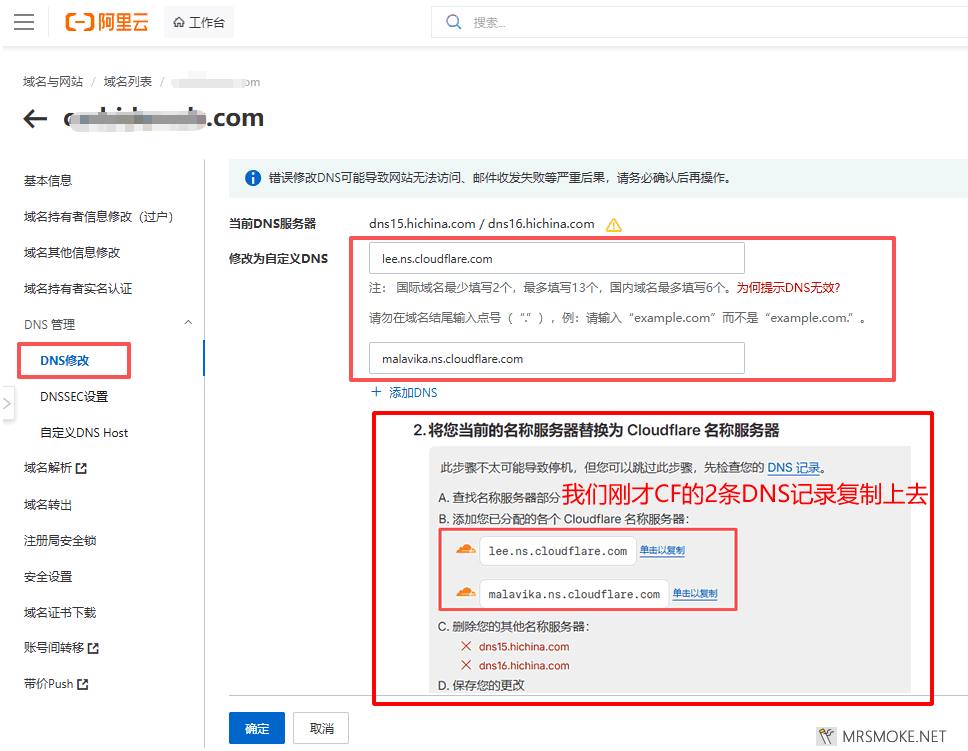The width and height of the screenshot is (968, 751).
Task: Open the hamburger navigation menu
Action: [24, 22]
